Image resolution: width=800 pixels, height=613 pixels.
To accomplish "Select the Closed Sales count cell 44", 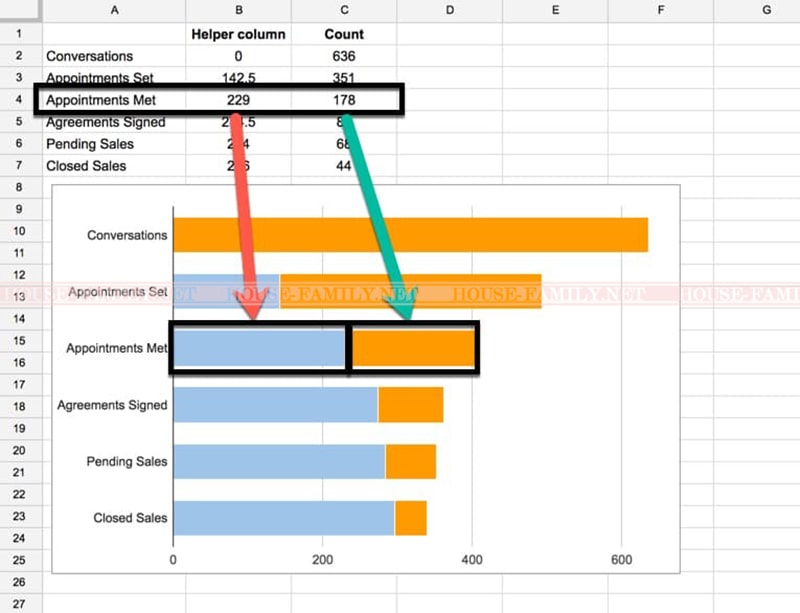I will click(344, 166).
